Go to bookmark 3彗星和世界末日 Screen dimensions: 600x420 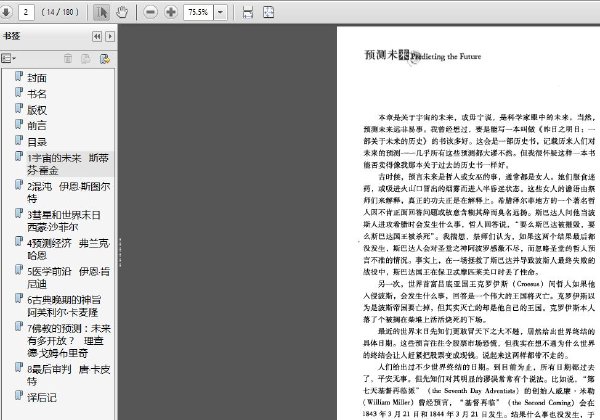64,221
